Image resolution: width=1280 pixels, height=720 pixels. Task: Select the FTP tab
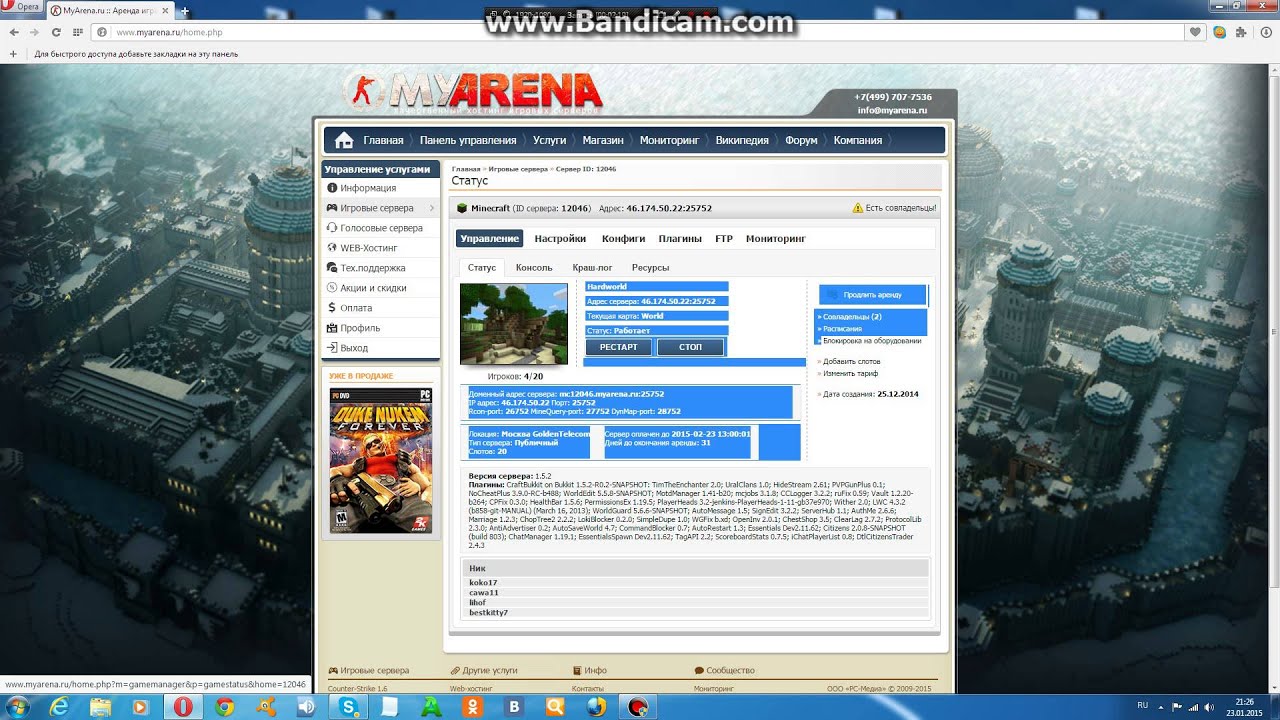click(x=724, y=239)
